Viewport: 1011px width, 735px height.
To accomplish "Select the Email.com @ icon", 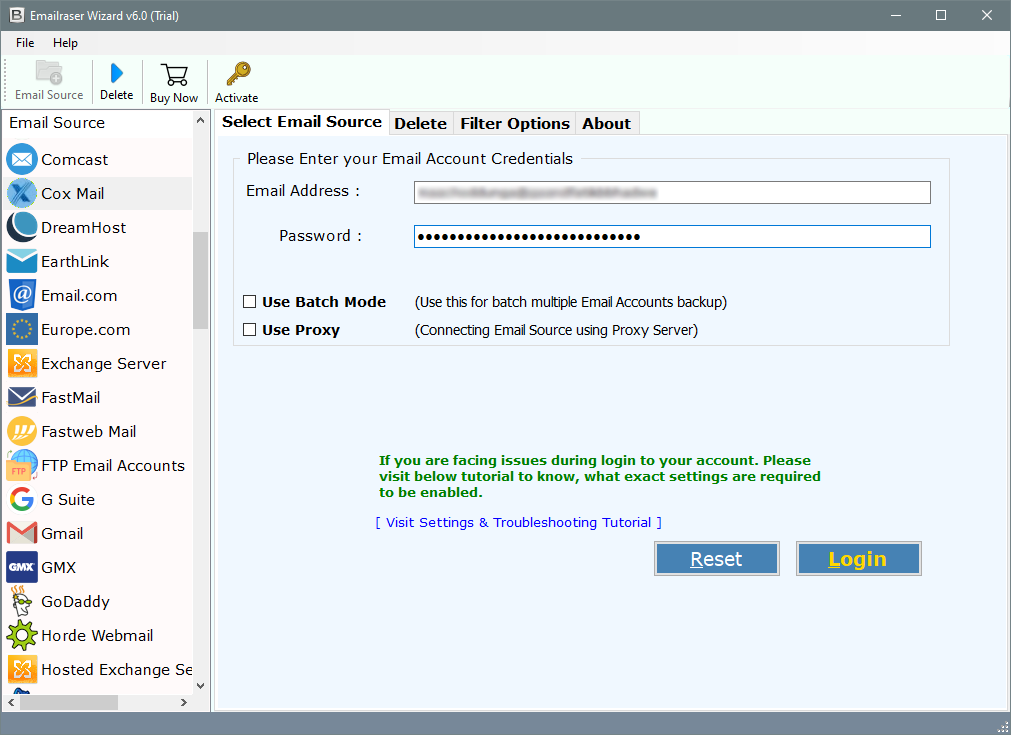I will (x=22, y=295).
